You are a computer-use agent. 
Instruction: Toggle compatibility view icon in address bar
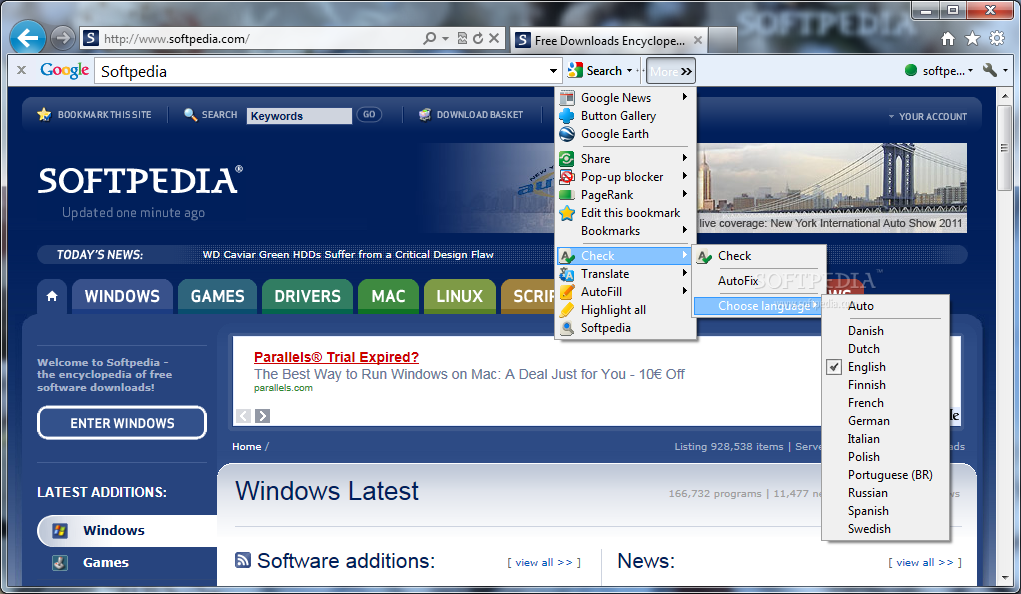click(462, 38)
